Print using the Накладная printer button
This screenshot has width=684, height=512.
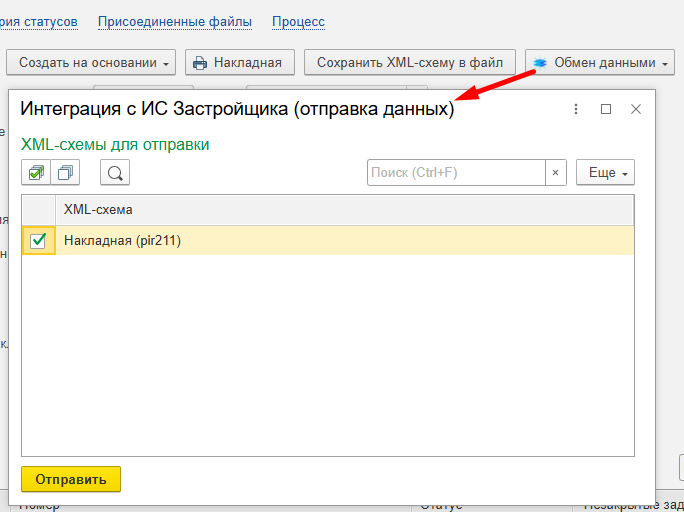tap(239, 63)
